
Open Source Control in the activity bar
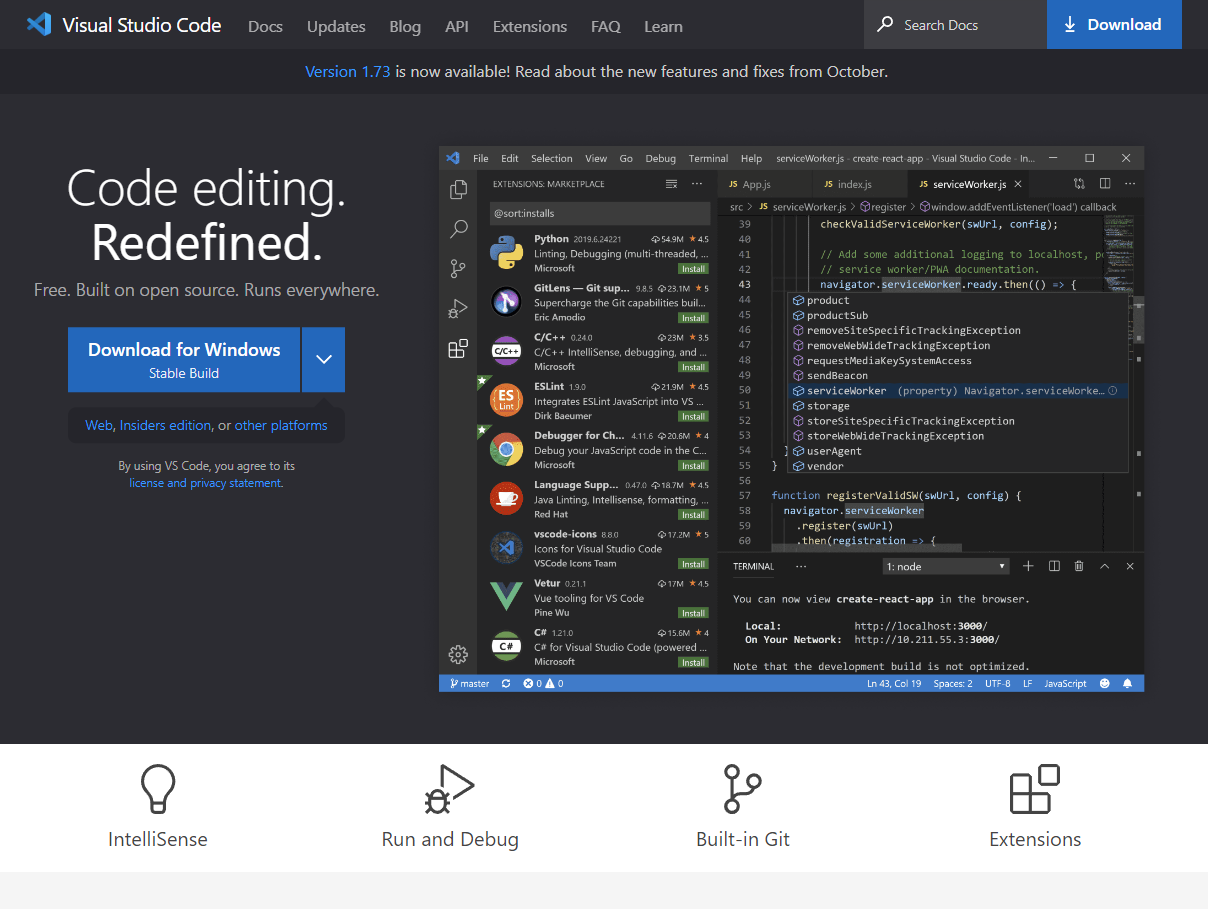coord(459,268)
